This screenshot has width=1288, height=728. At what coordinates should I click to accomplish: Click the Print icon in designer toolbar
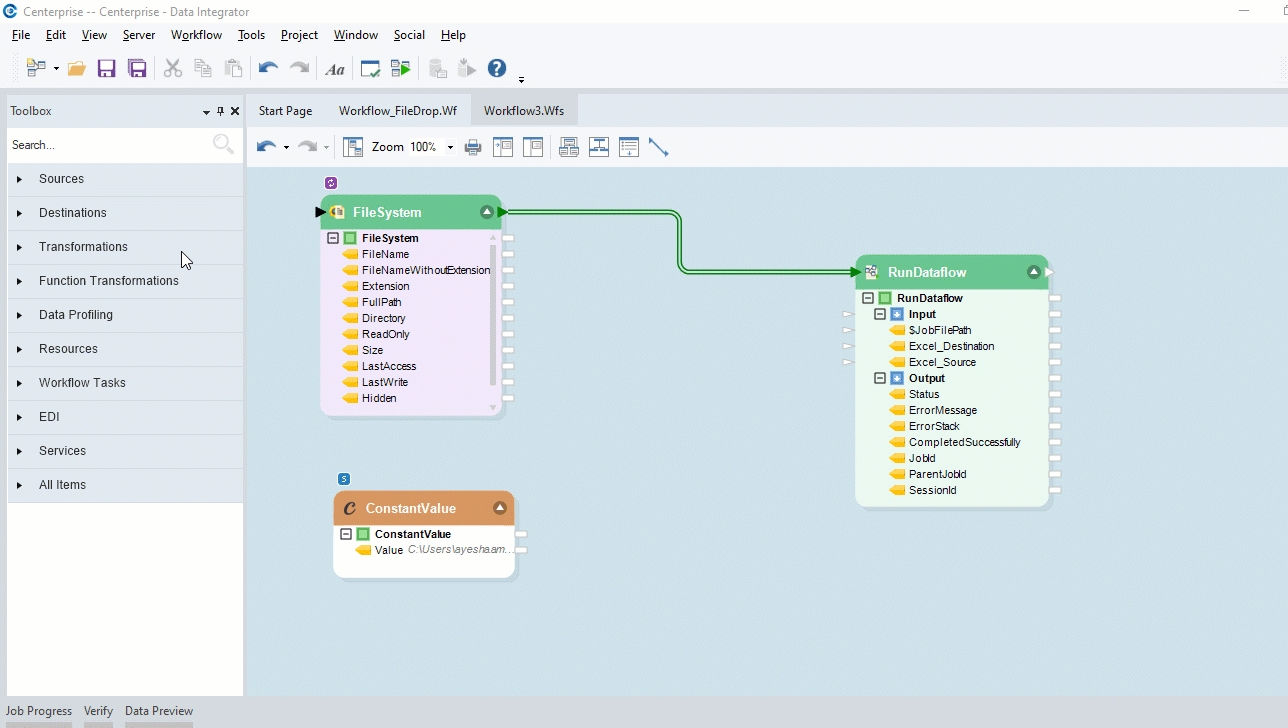tap(473, 147)
